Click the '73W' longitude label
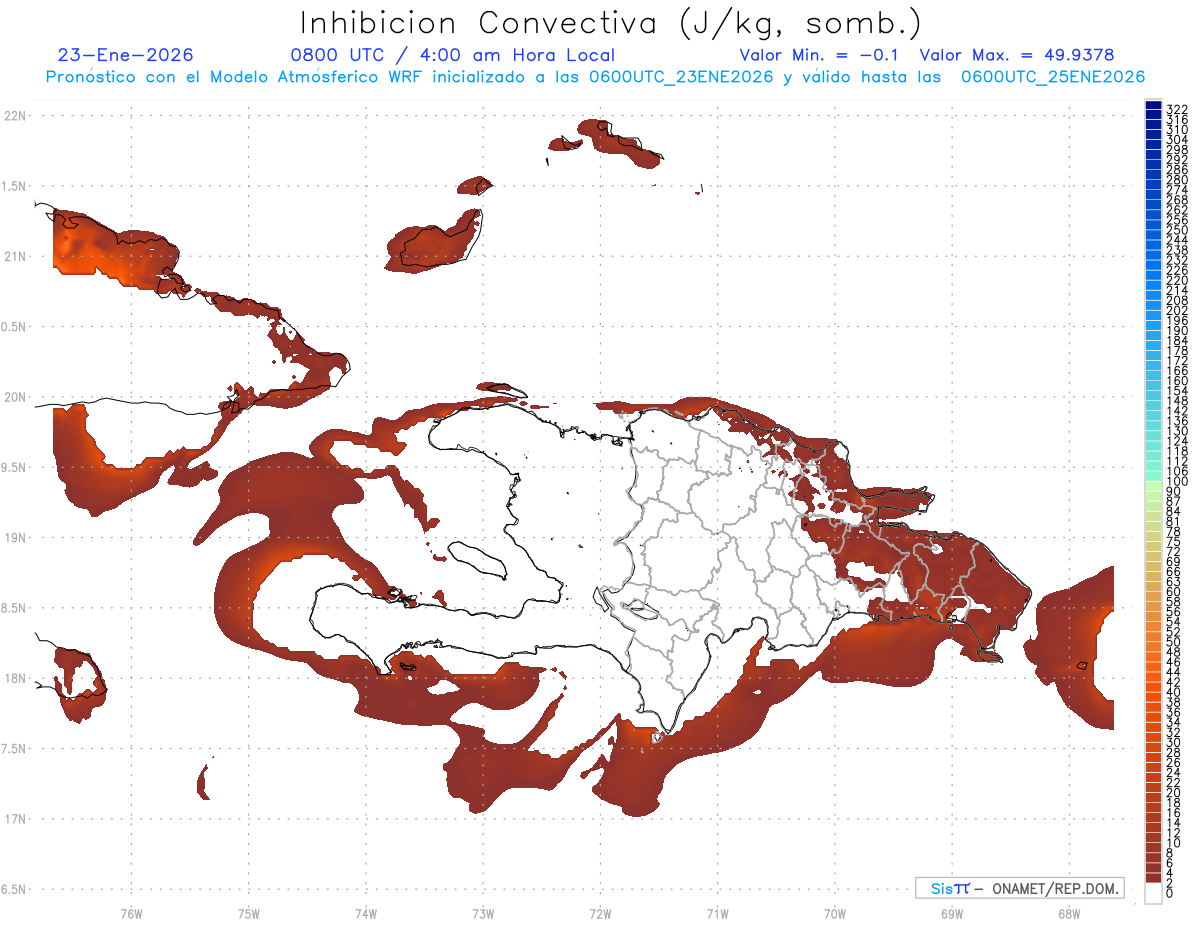This screenshot has height=927, width=1200. pos(483,913)
